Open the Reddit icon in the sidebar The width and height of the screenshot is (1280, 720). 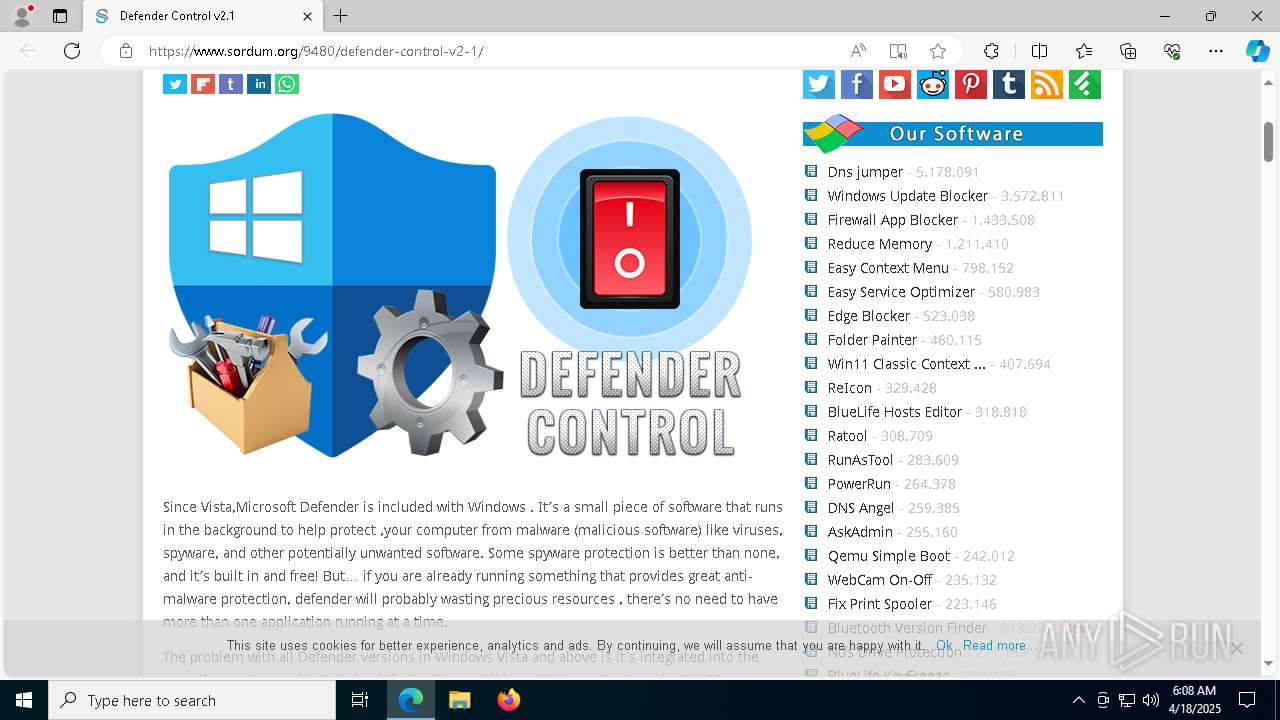coord(933,84)
